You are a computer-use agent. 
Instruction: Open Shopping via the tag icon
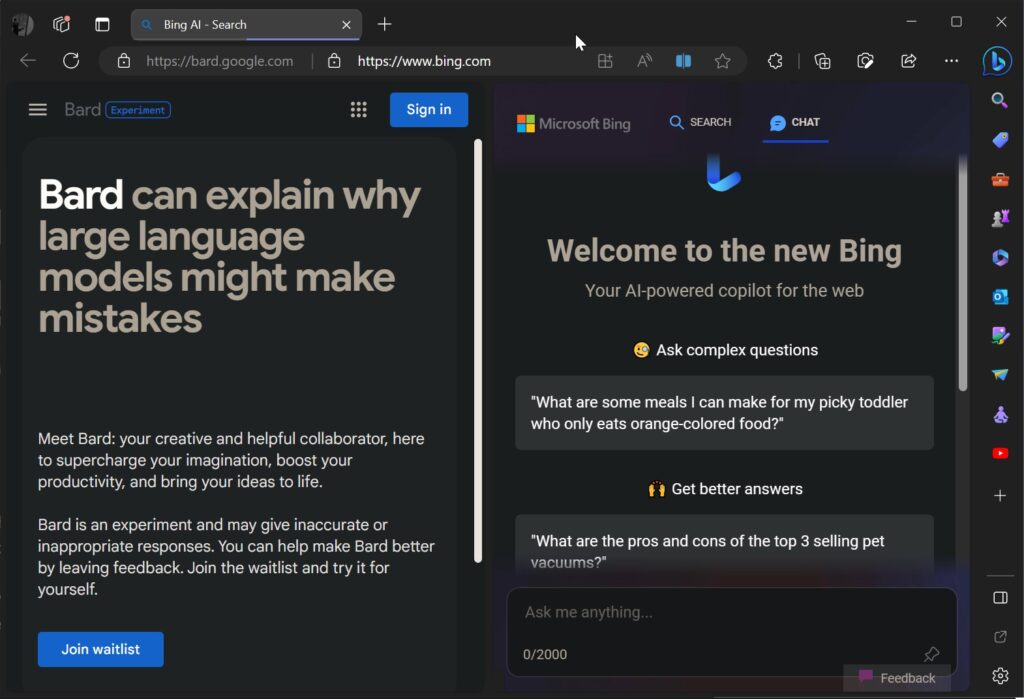1000,139
